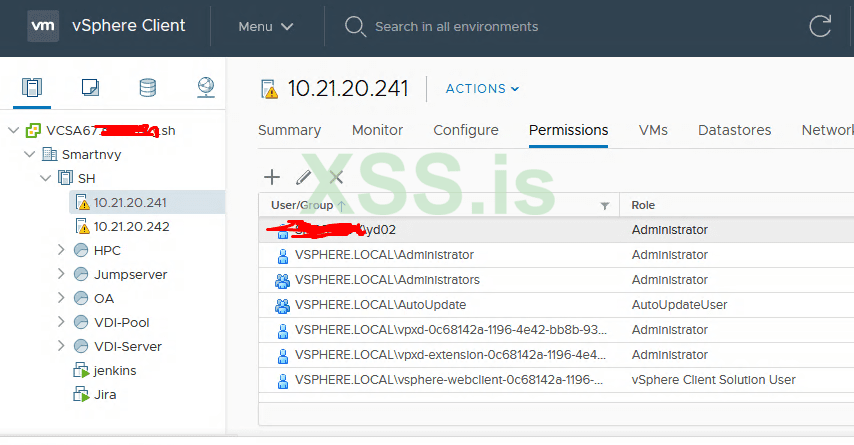This screenshot has height=445, width=854.
Task: Select host 10.21.20.242 in tree
Action: point(131,226)
